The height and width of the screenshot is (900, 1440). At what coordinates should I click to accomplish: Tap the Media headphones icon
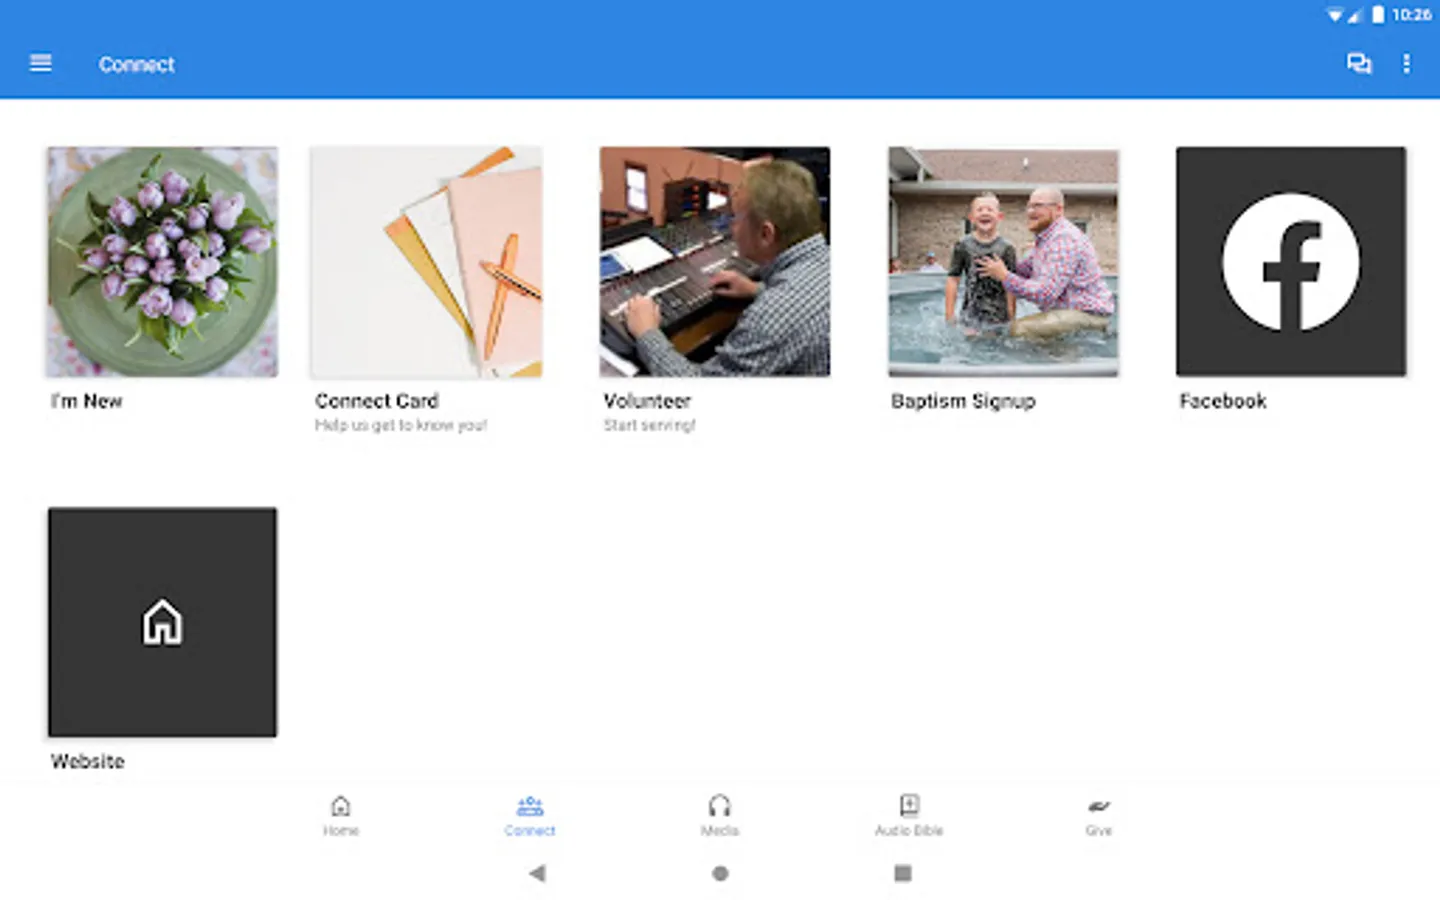(719, 806)
